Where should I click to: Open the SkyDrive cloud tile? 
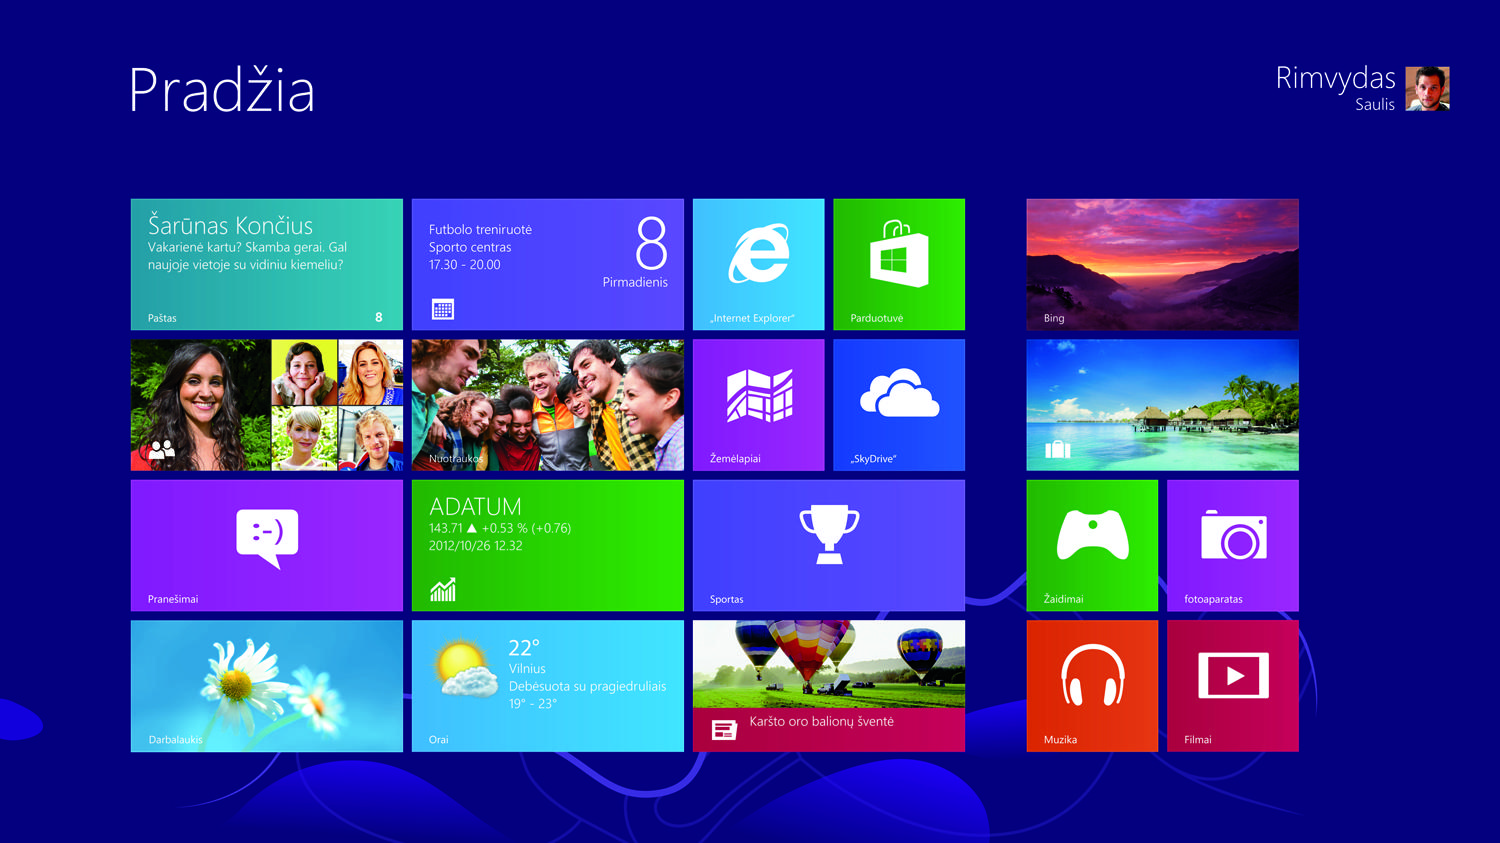click(x=898, y=404)
